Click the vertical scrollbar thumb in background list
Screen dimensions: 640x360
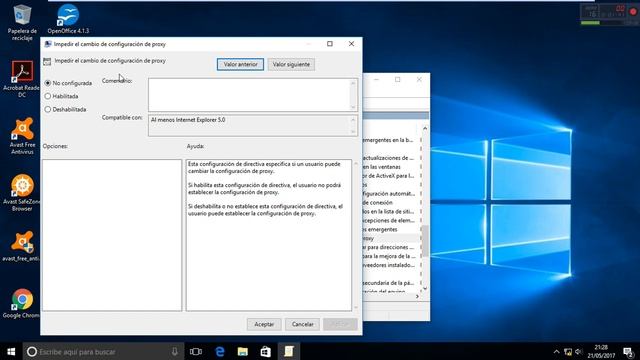425,241
